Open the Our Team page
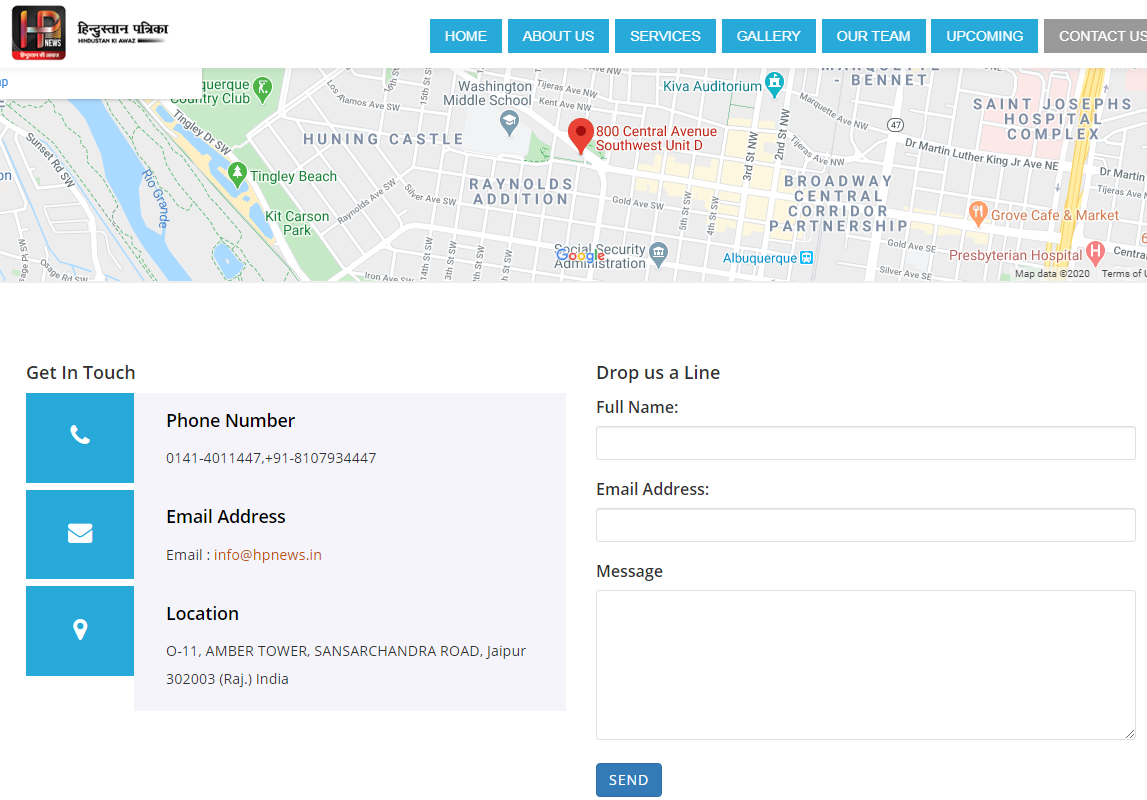Image resolution: width=1147 pixels, height=800 pixels. point(873,36)
